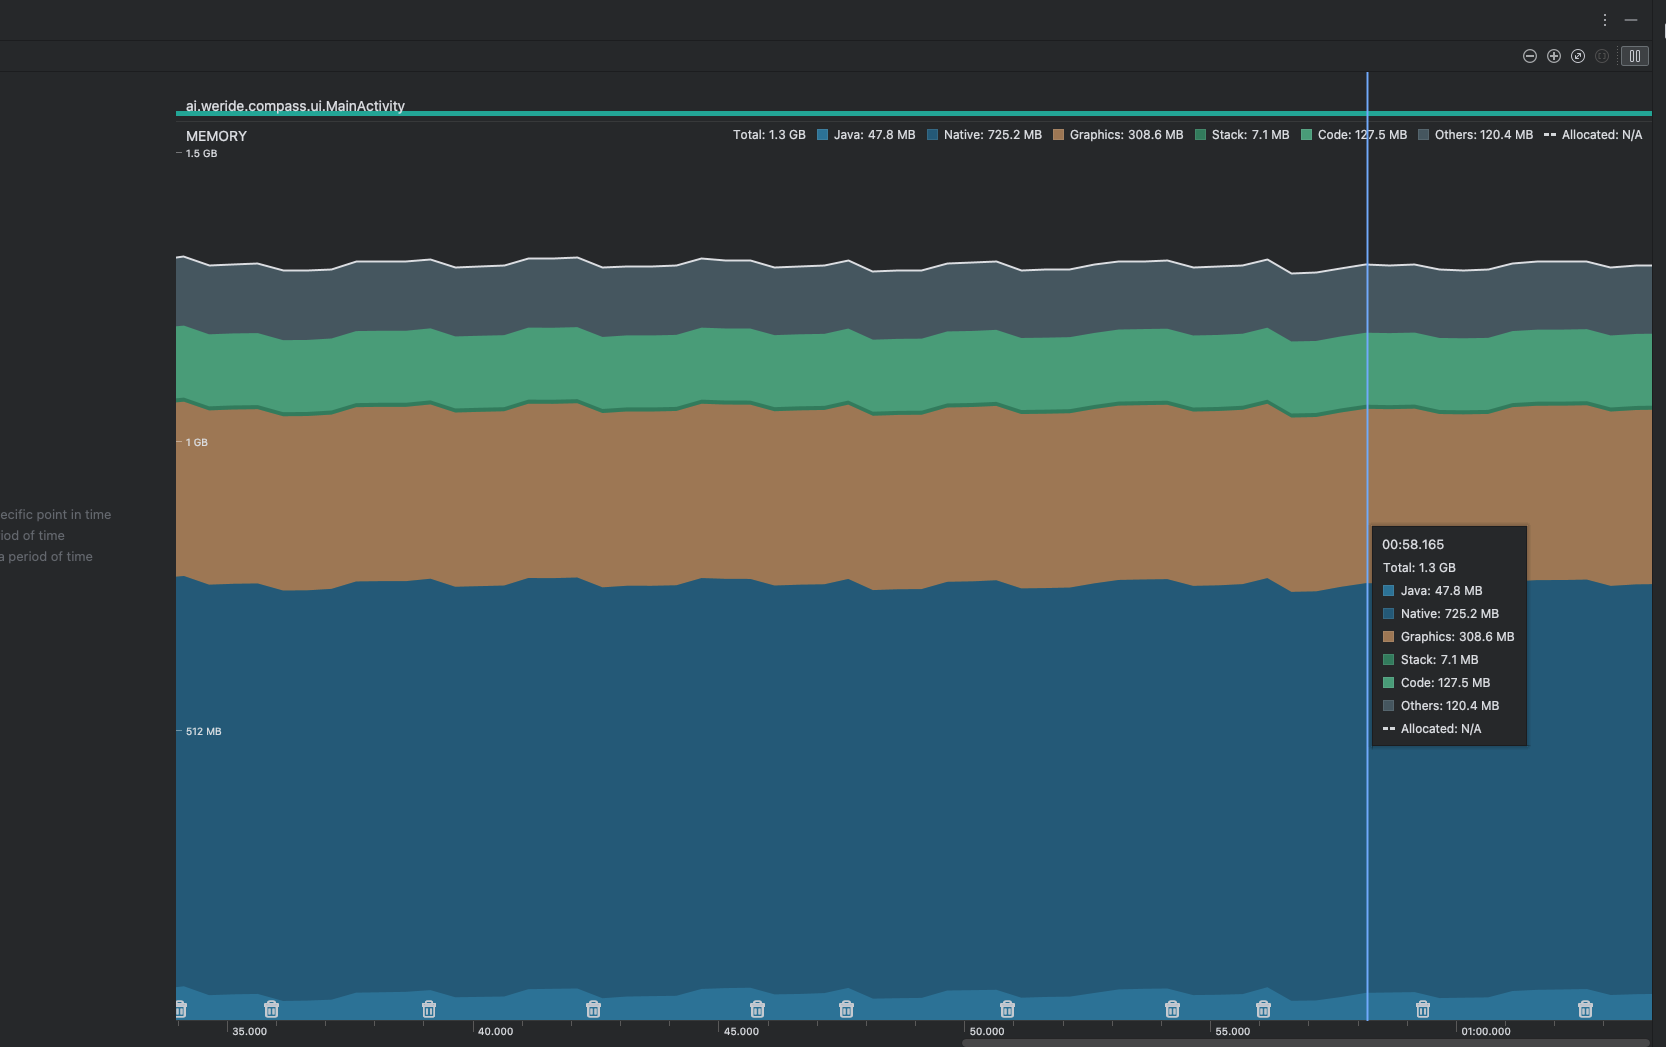The width and height of the screenshot is (1666, 1047).
Task: Click Total: 1.3 GB in top legend
Action: pos(769,135)
